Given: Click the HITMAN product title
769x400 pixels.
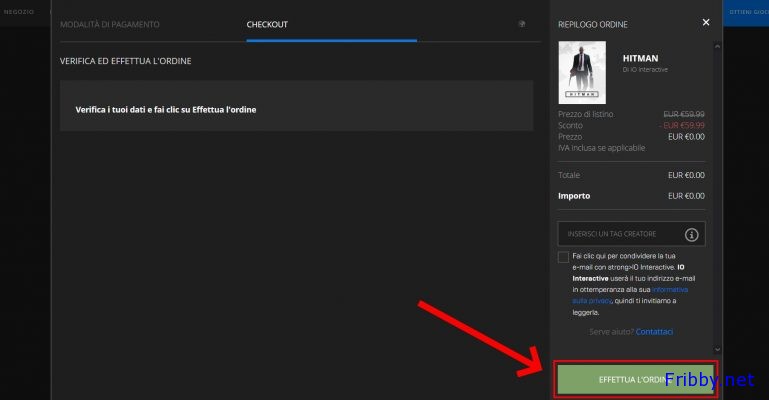Looking at the screenshot, I should pos(639,57).
